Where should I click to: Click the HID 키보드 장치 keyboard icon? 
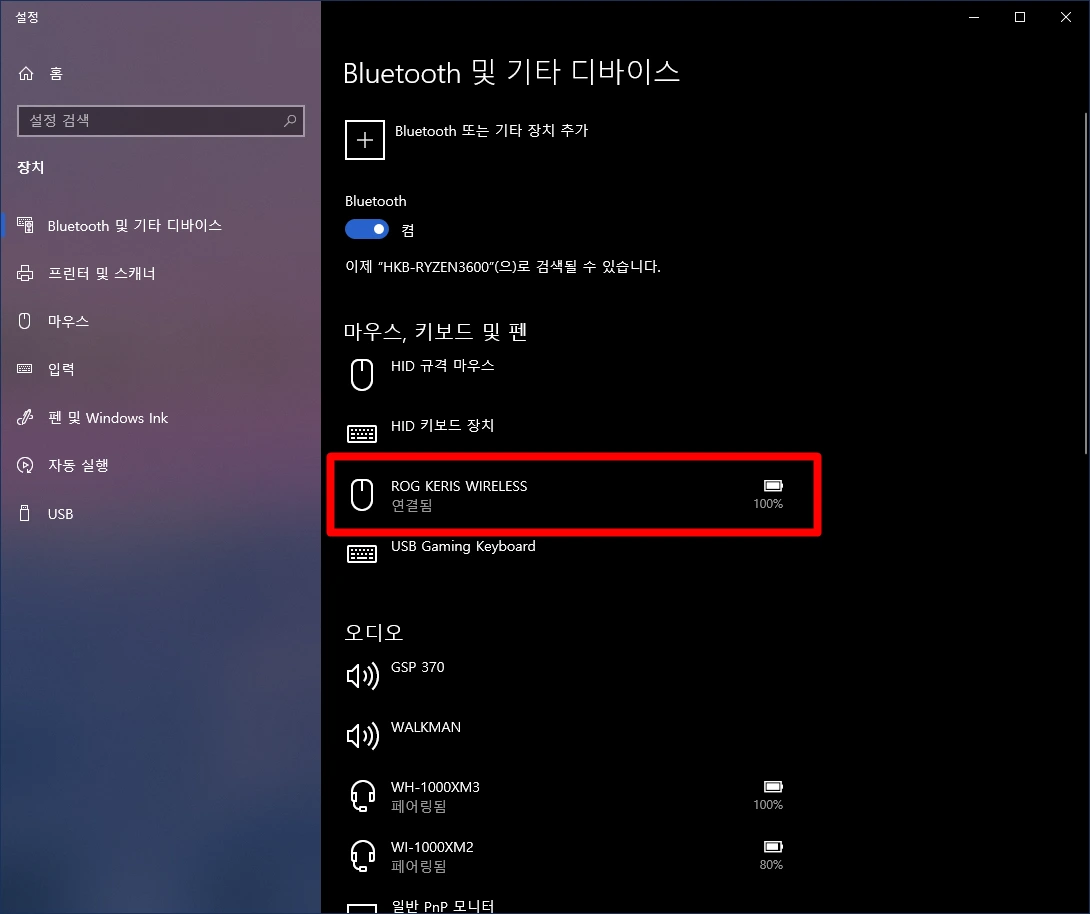point(362,434)
